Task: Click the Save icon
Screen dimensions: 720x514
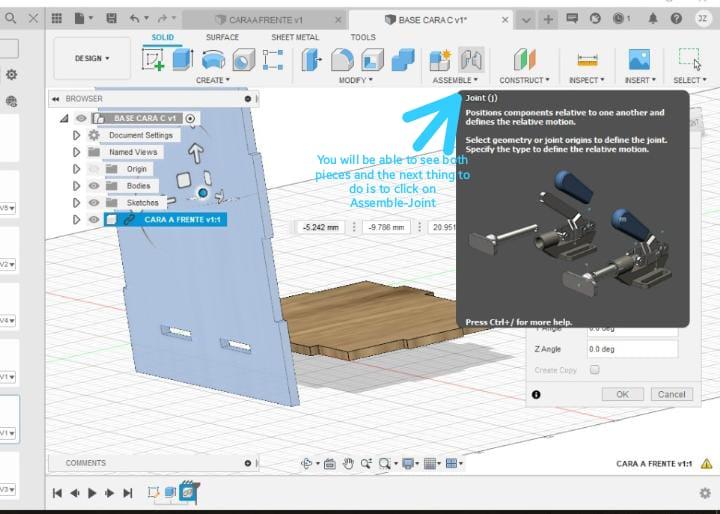Action: (111, 18)
